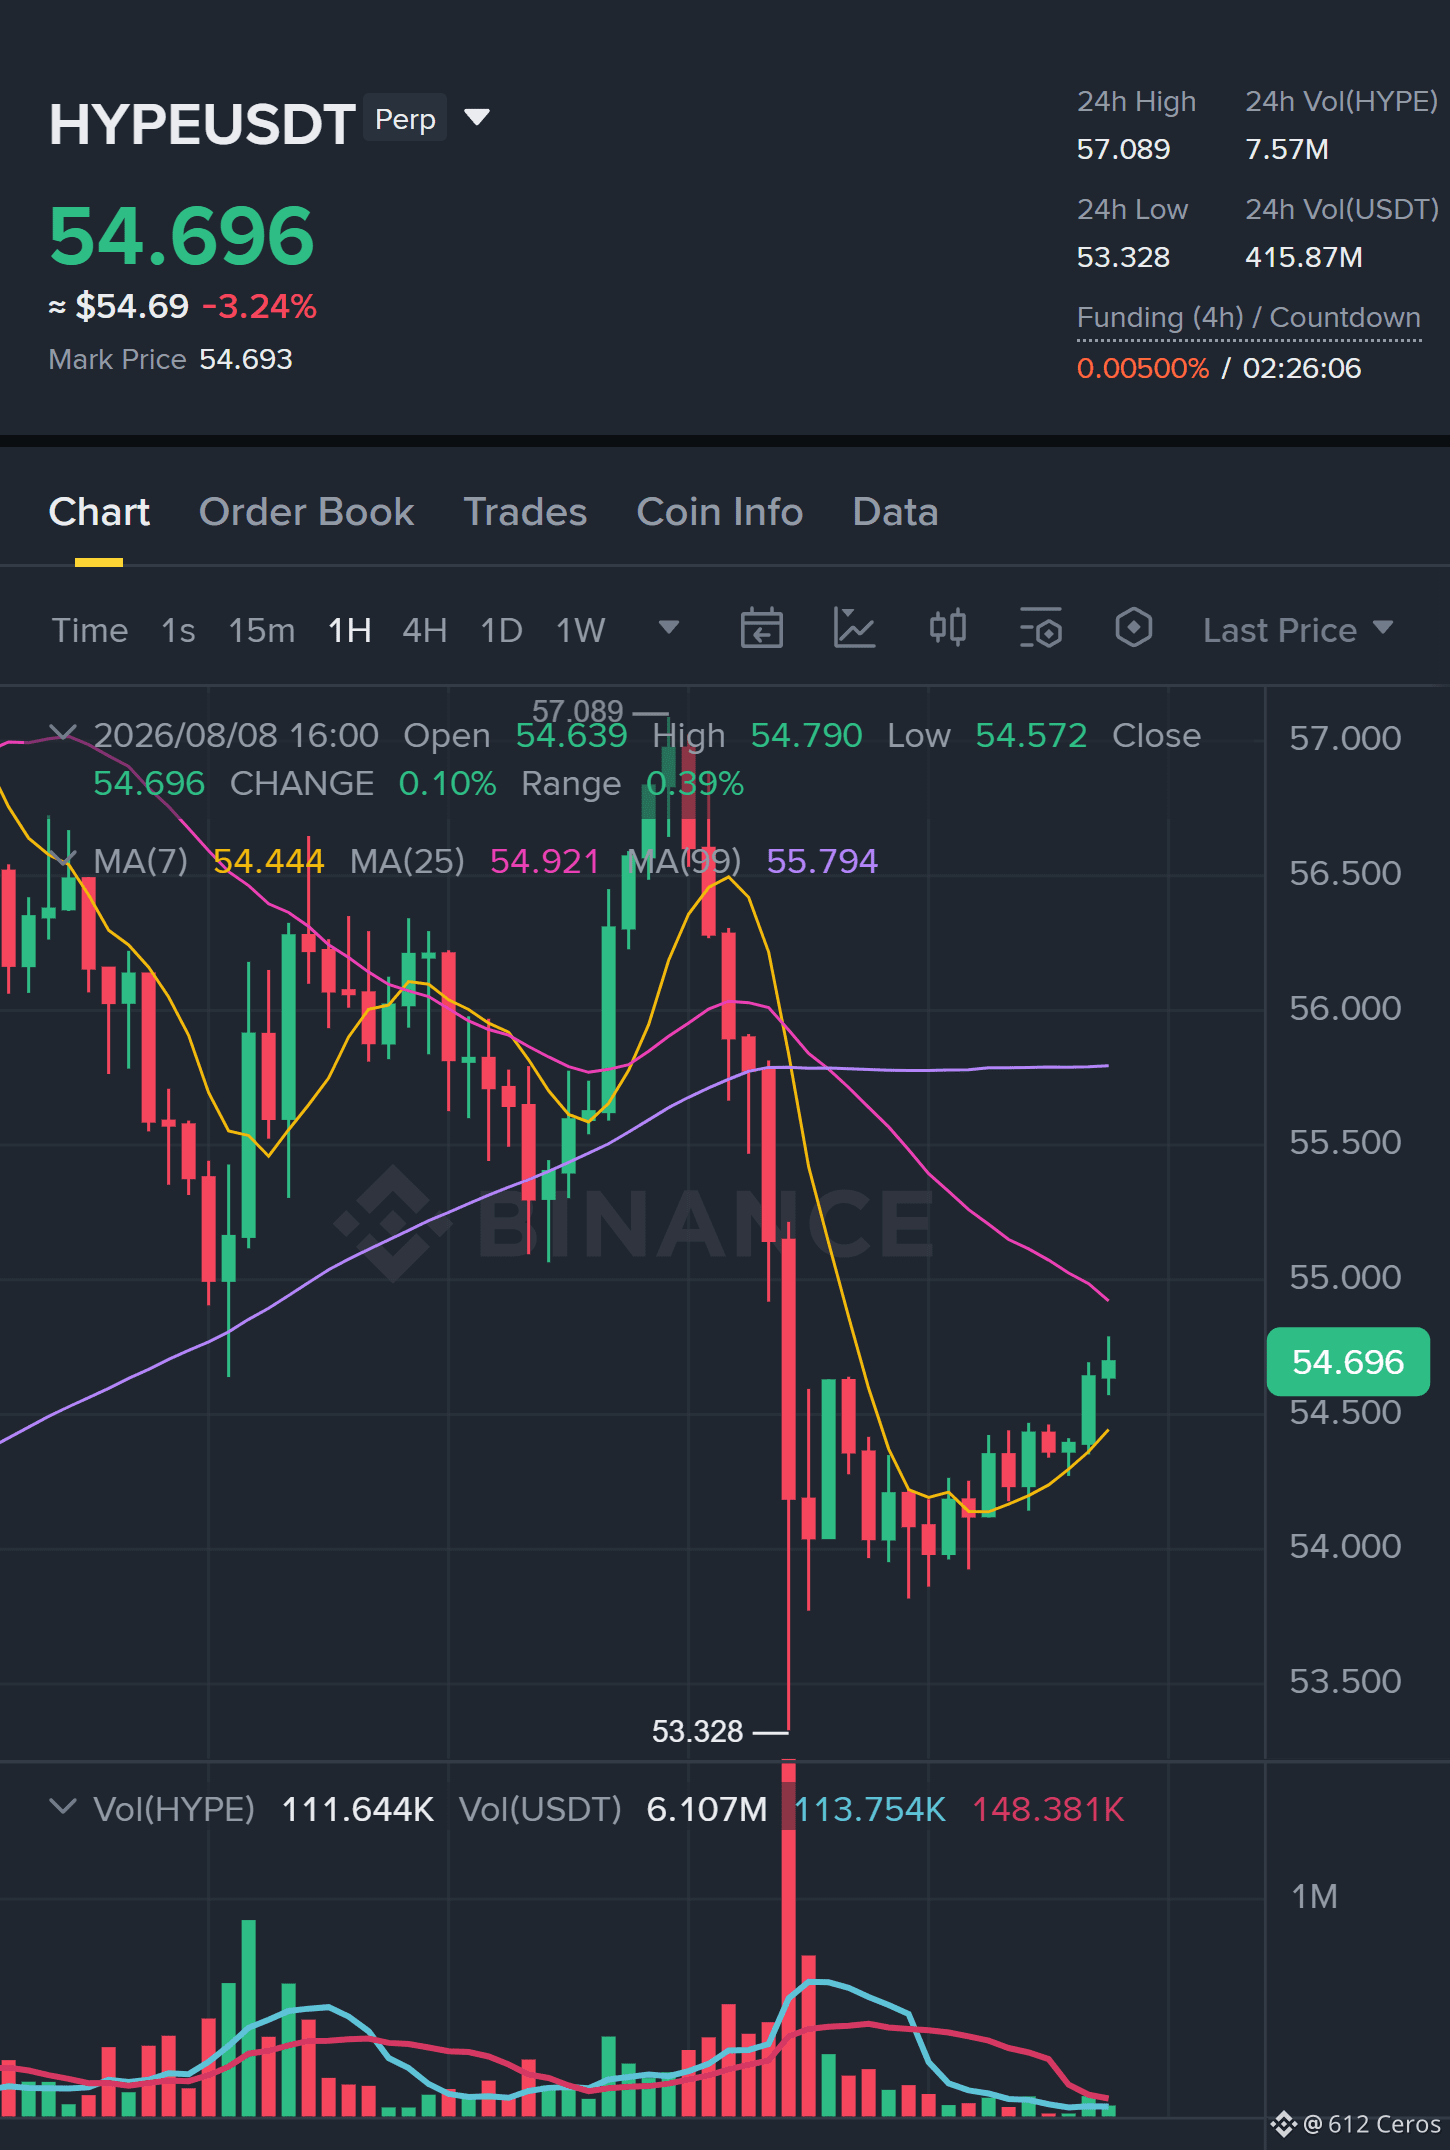Select the 15m interval
This screenshot has height=2150, width=1450.
(262, 630)
